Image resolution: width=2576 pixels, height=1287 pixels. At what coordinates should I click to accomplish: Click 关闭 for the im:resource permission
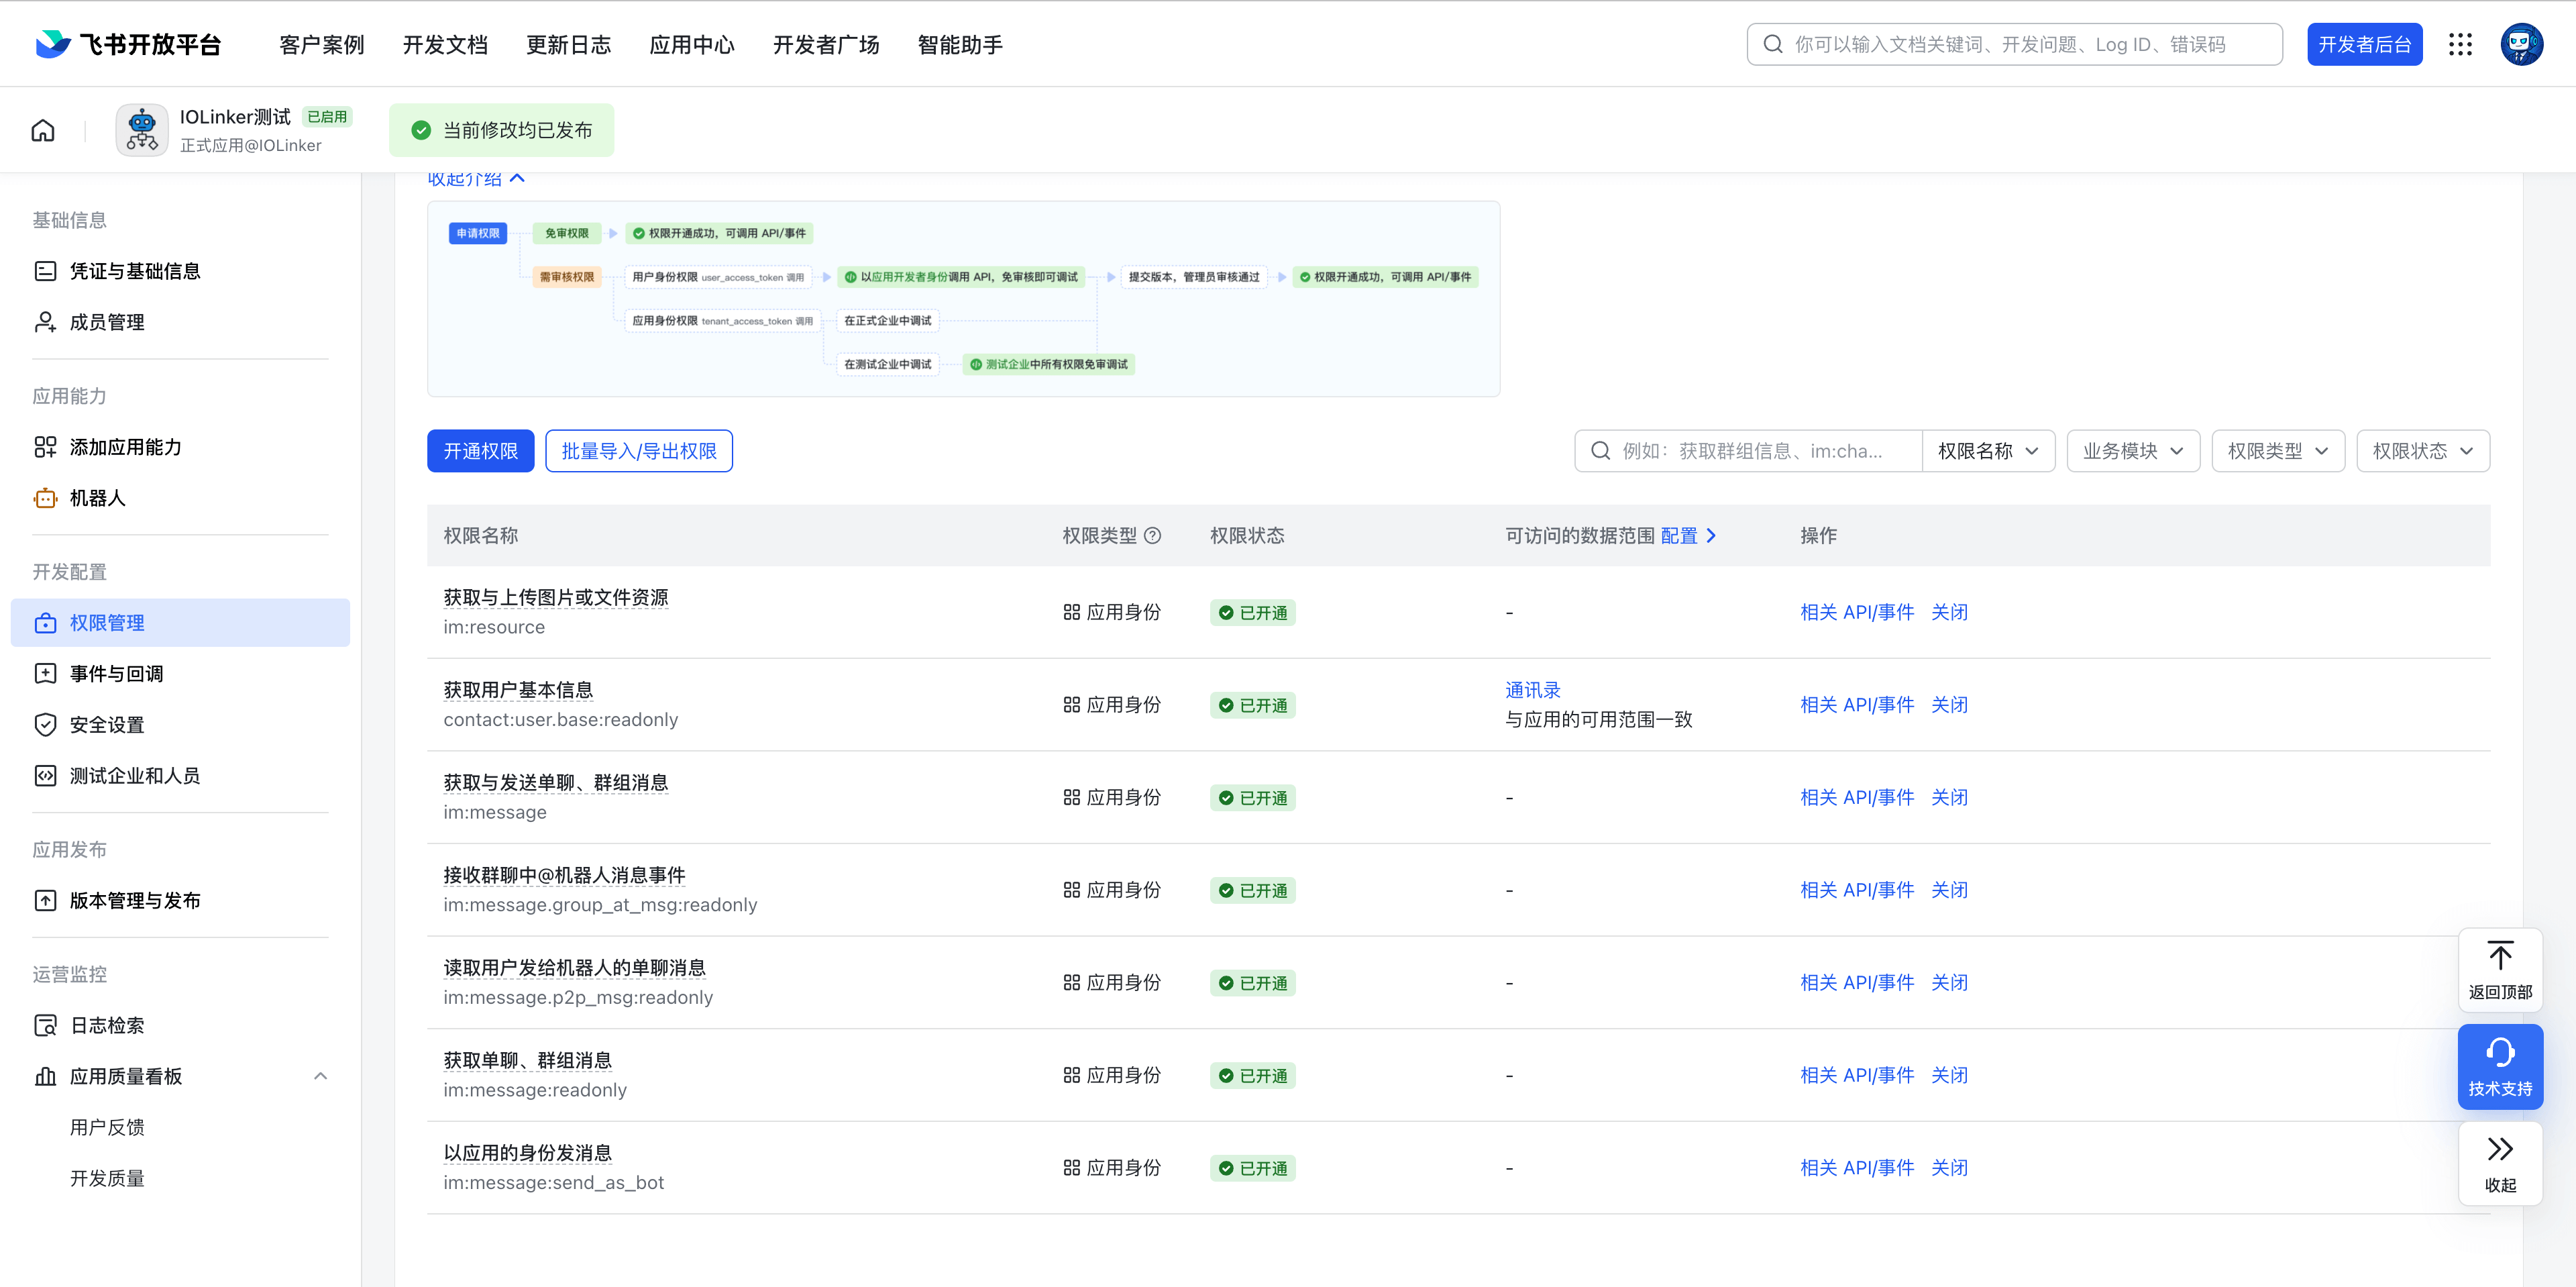click(x=1948, y=612)
